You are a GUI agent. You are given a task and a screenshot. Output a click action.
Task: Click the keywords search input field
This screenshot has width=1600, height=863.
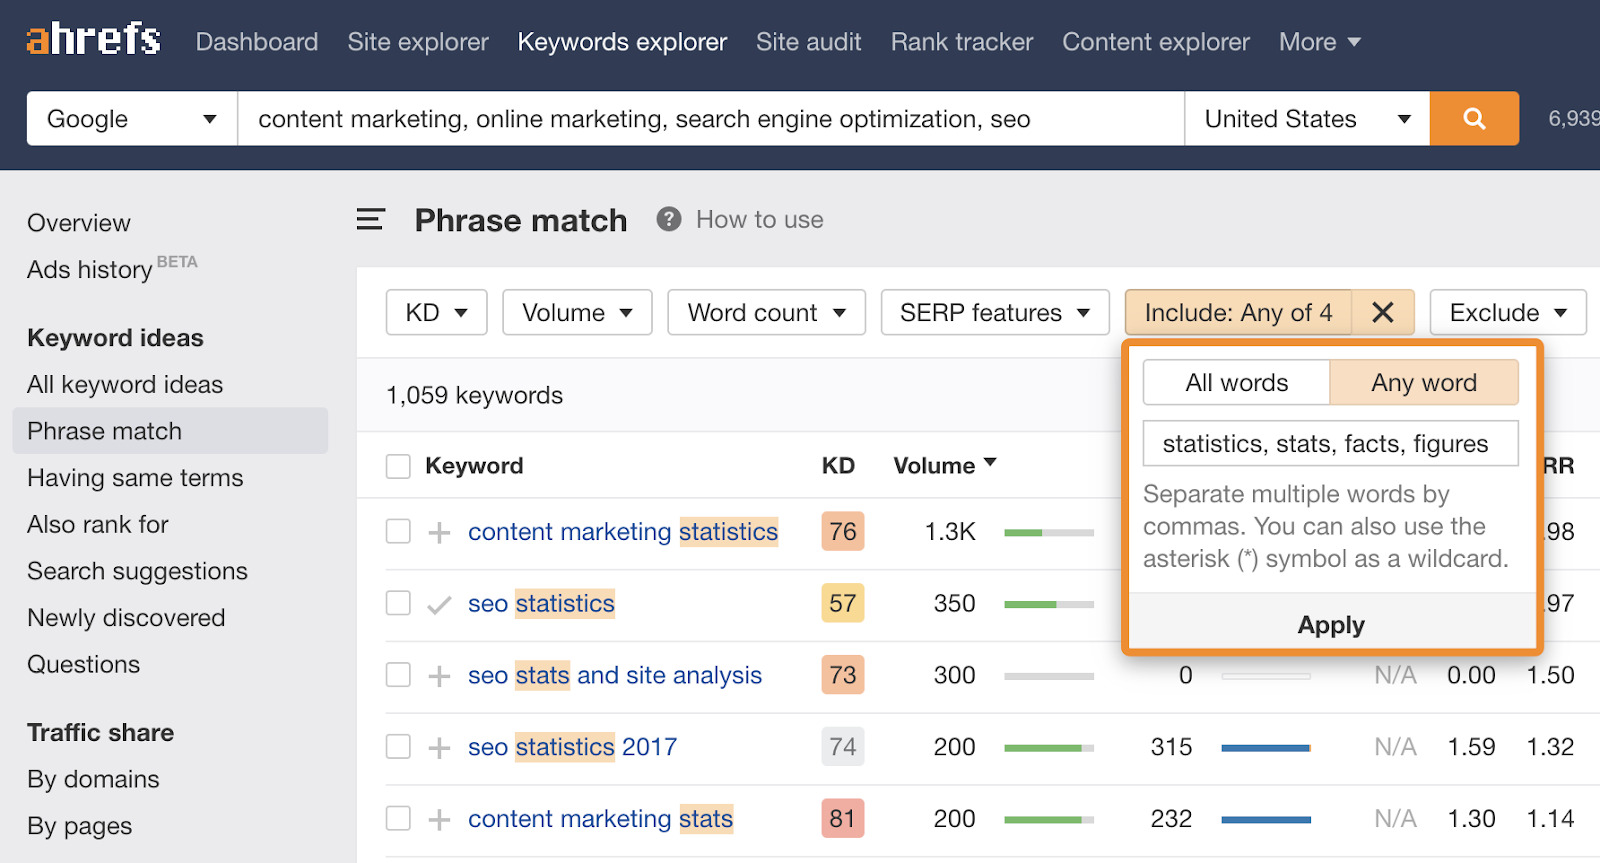(x=711, y=119)
